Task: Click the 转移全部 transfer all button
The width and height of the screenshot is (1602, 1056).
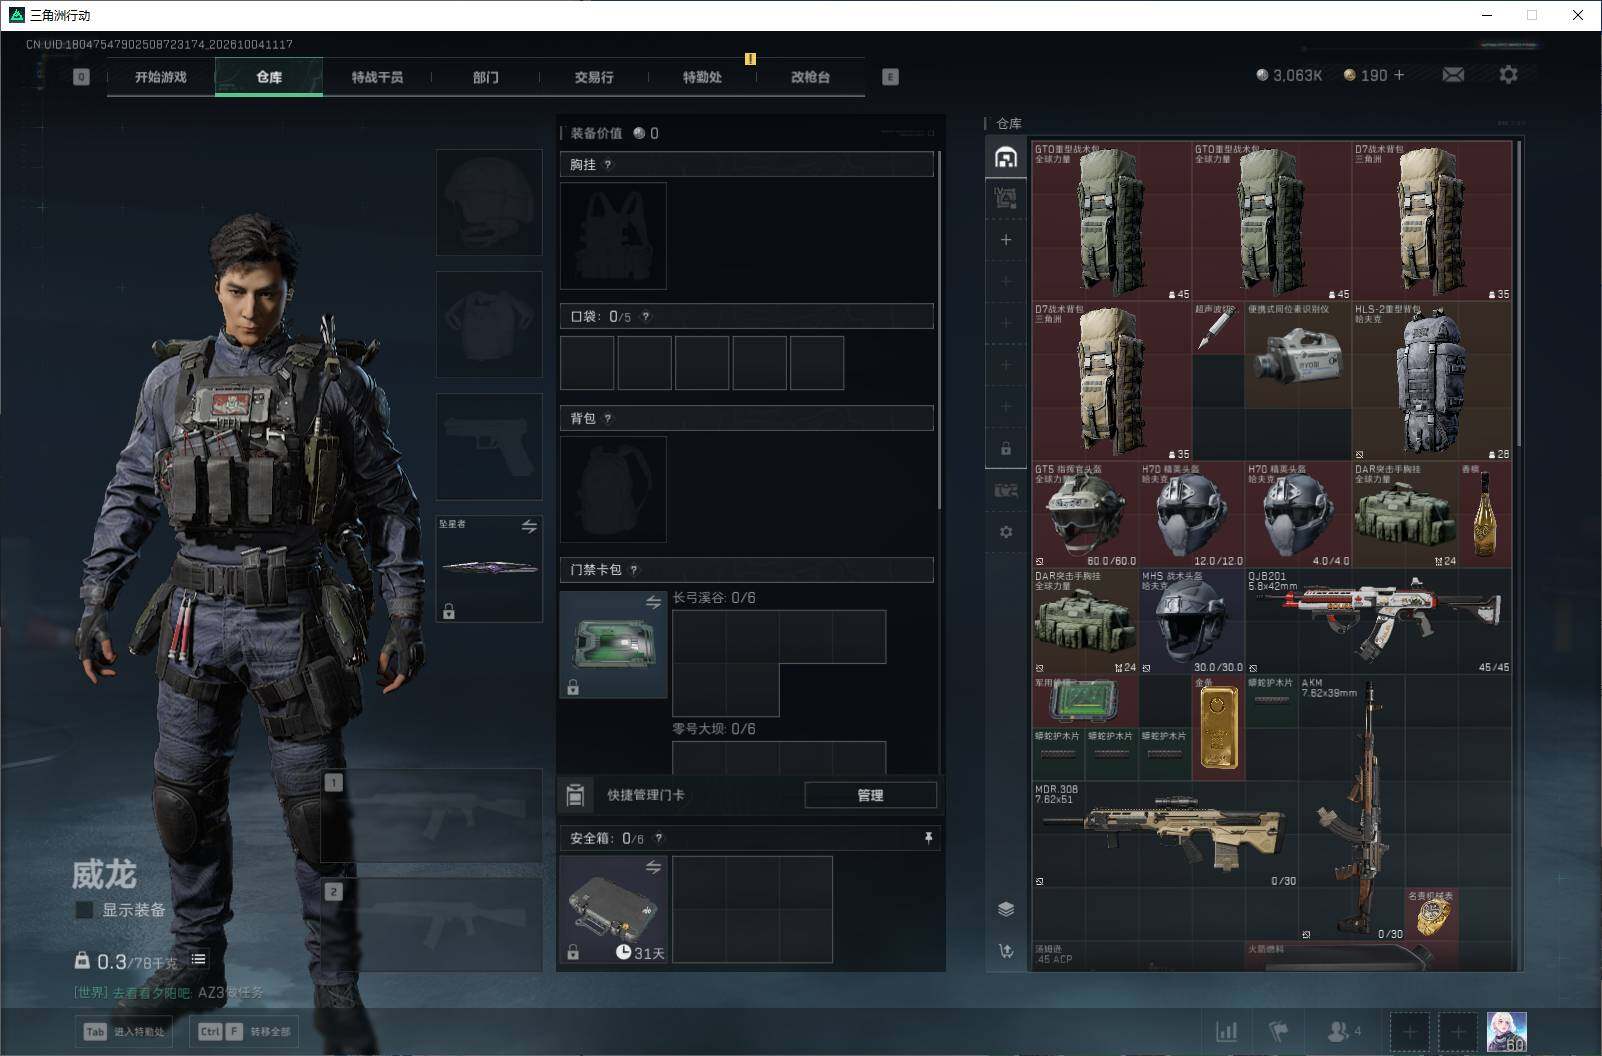Action: click(245, 1031)
